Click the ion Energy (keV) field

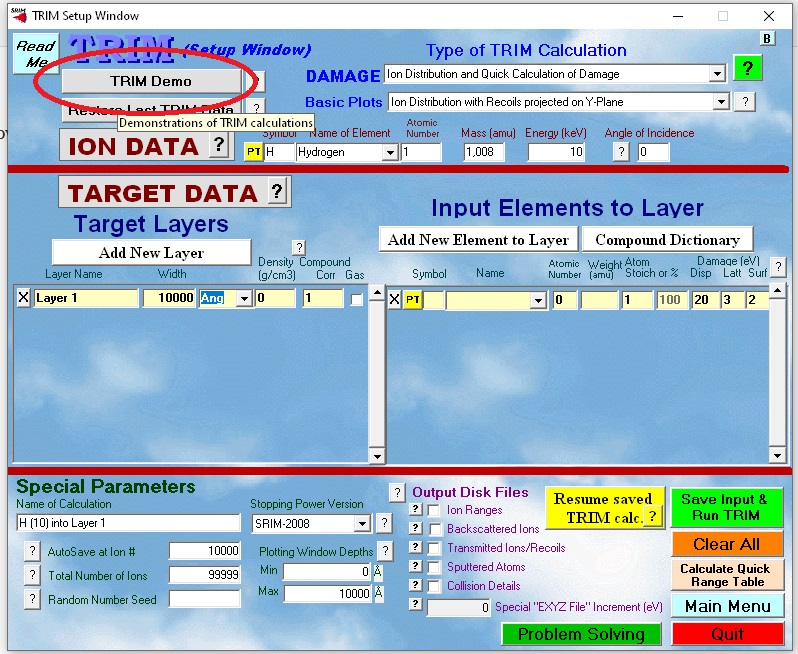tap(556, 152)
